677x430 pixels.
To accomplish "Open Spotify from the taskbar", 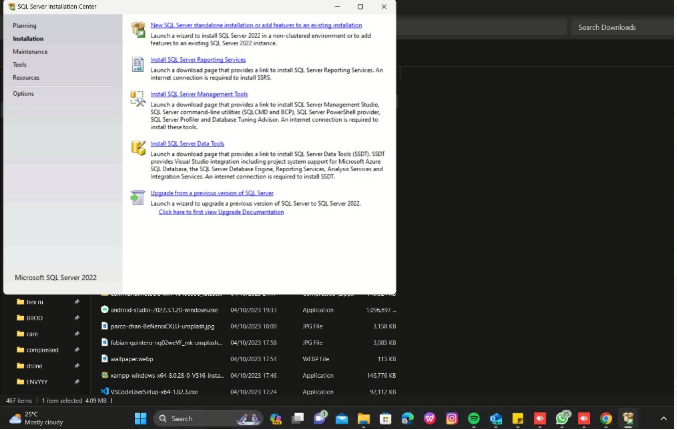I will point(473,418).
